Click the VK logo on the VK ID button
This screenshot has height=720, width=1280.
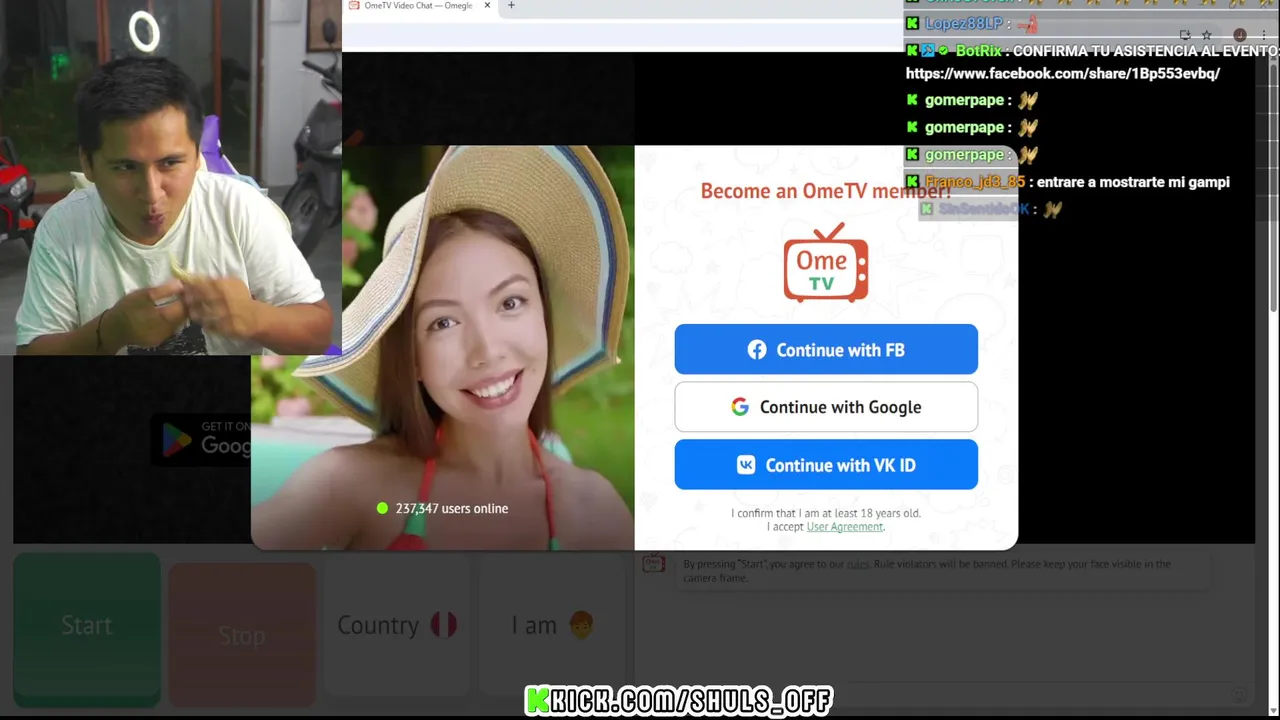746,465
